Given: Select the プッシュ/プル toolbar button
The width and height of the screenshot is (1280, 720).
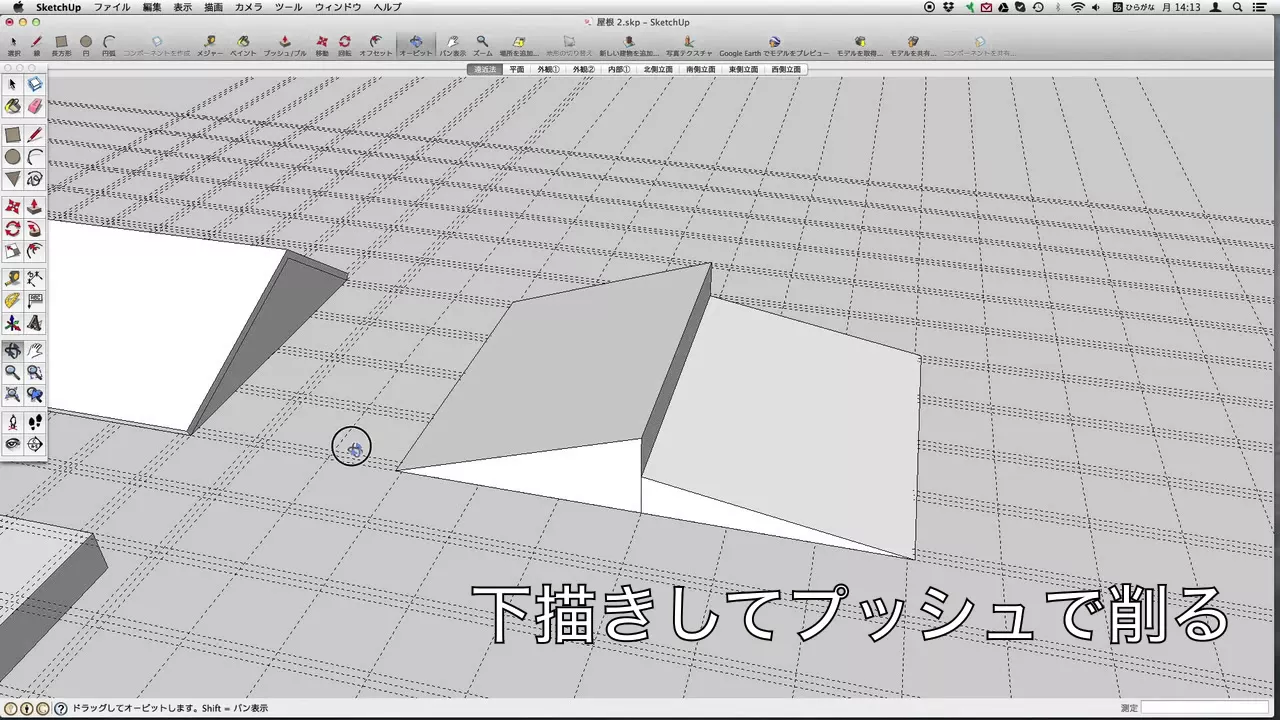Looking at the screenshot, I should 285,45.
